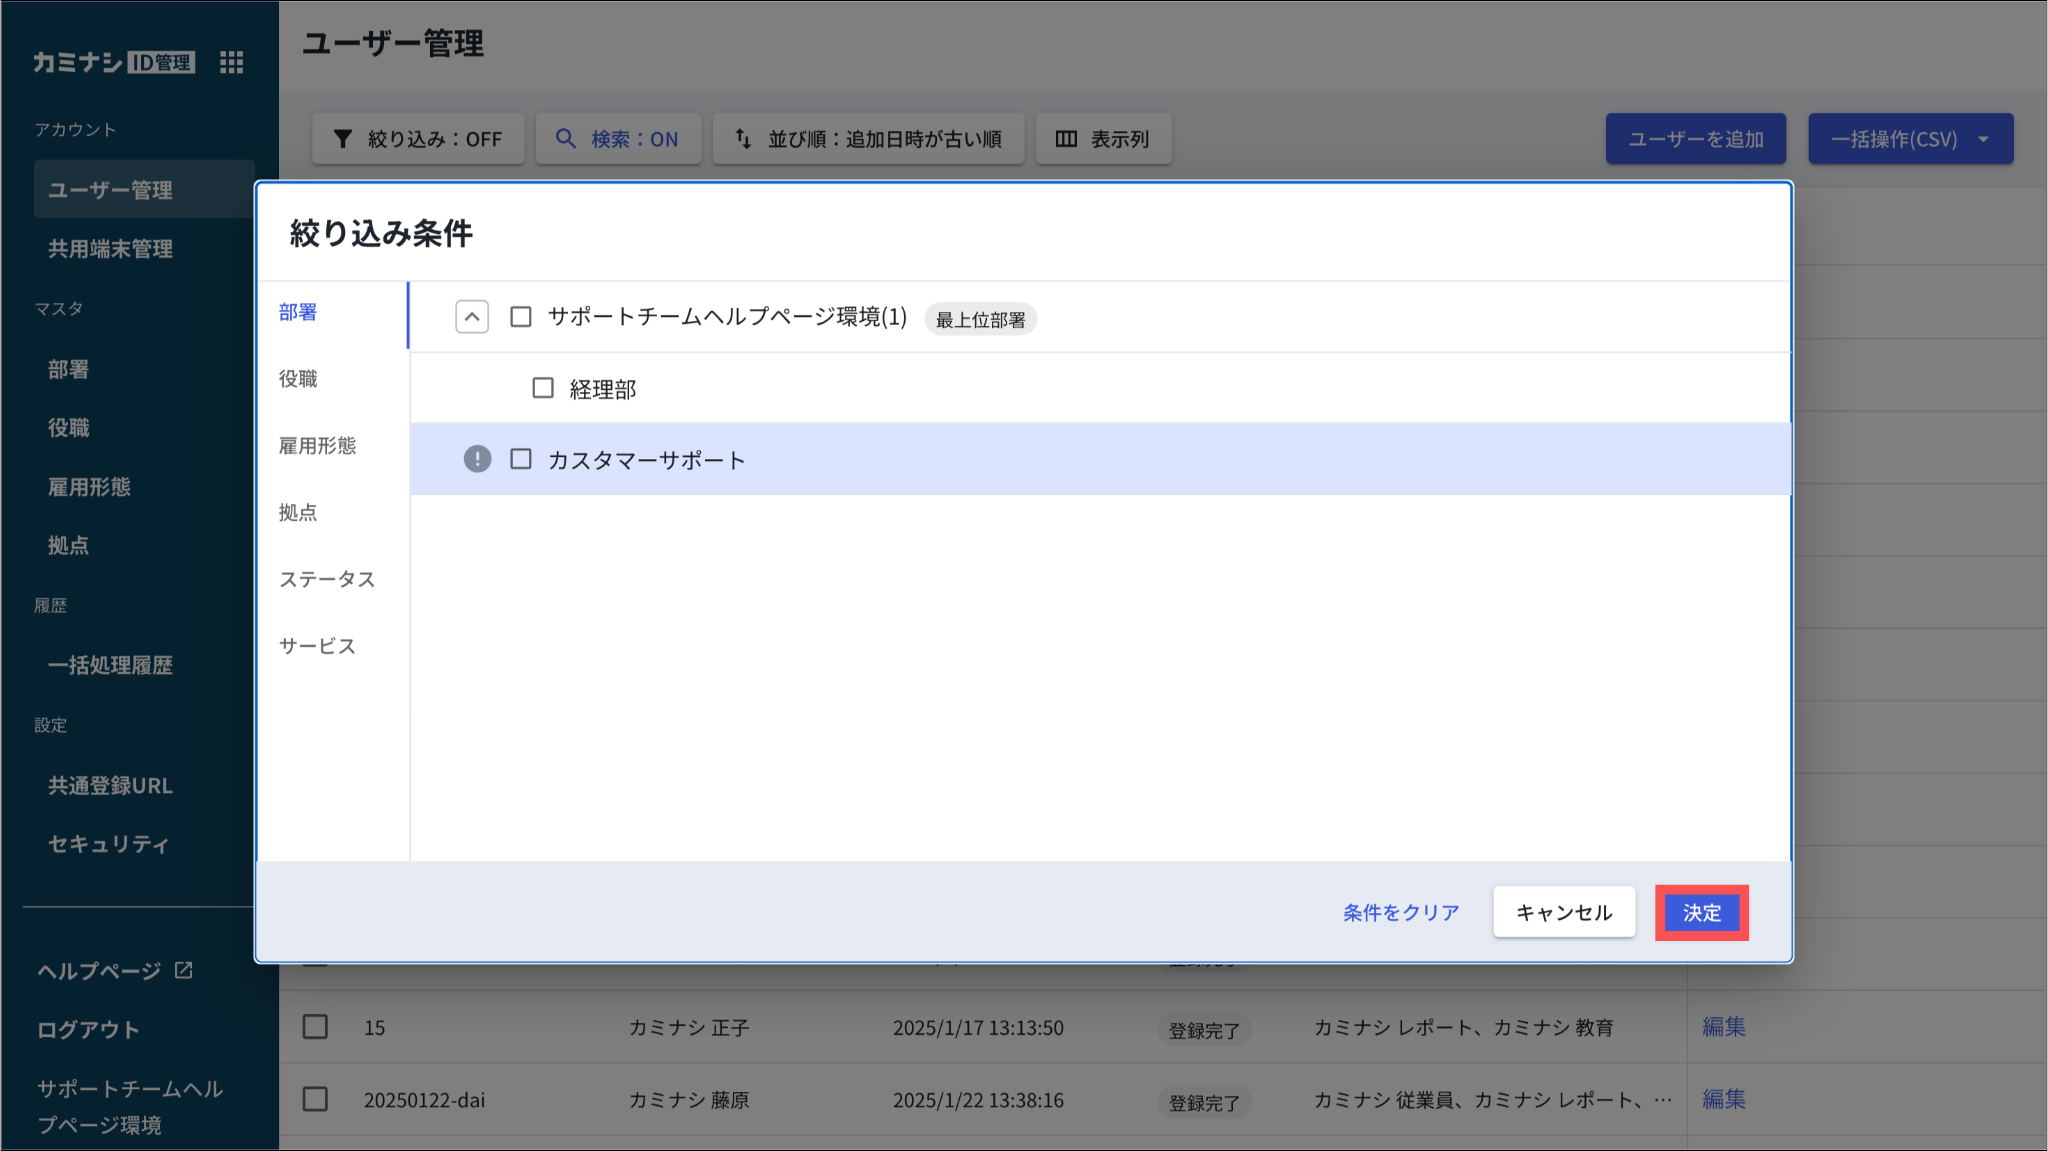Viewport: 2048px width, 1151px height.
Task: Select row checkbox for user 20250122-dai
Action: click(x=315, y=1099)
